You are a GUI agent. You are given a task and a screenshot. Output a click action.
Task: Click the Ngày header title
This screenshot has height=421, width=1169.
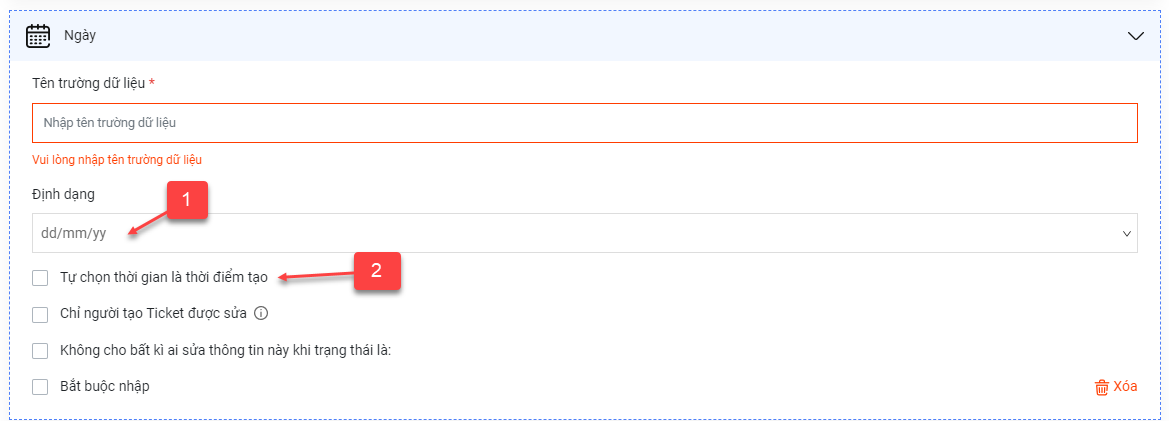click(x=80, y=36)
